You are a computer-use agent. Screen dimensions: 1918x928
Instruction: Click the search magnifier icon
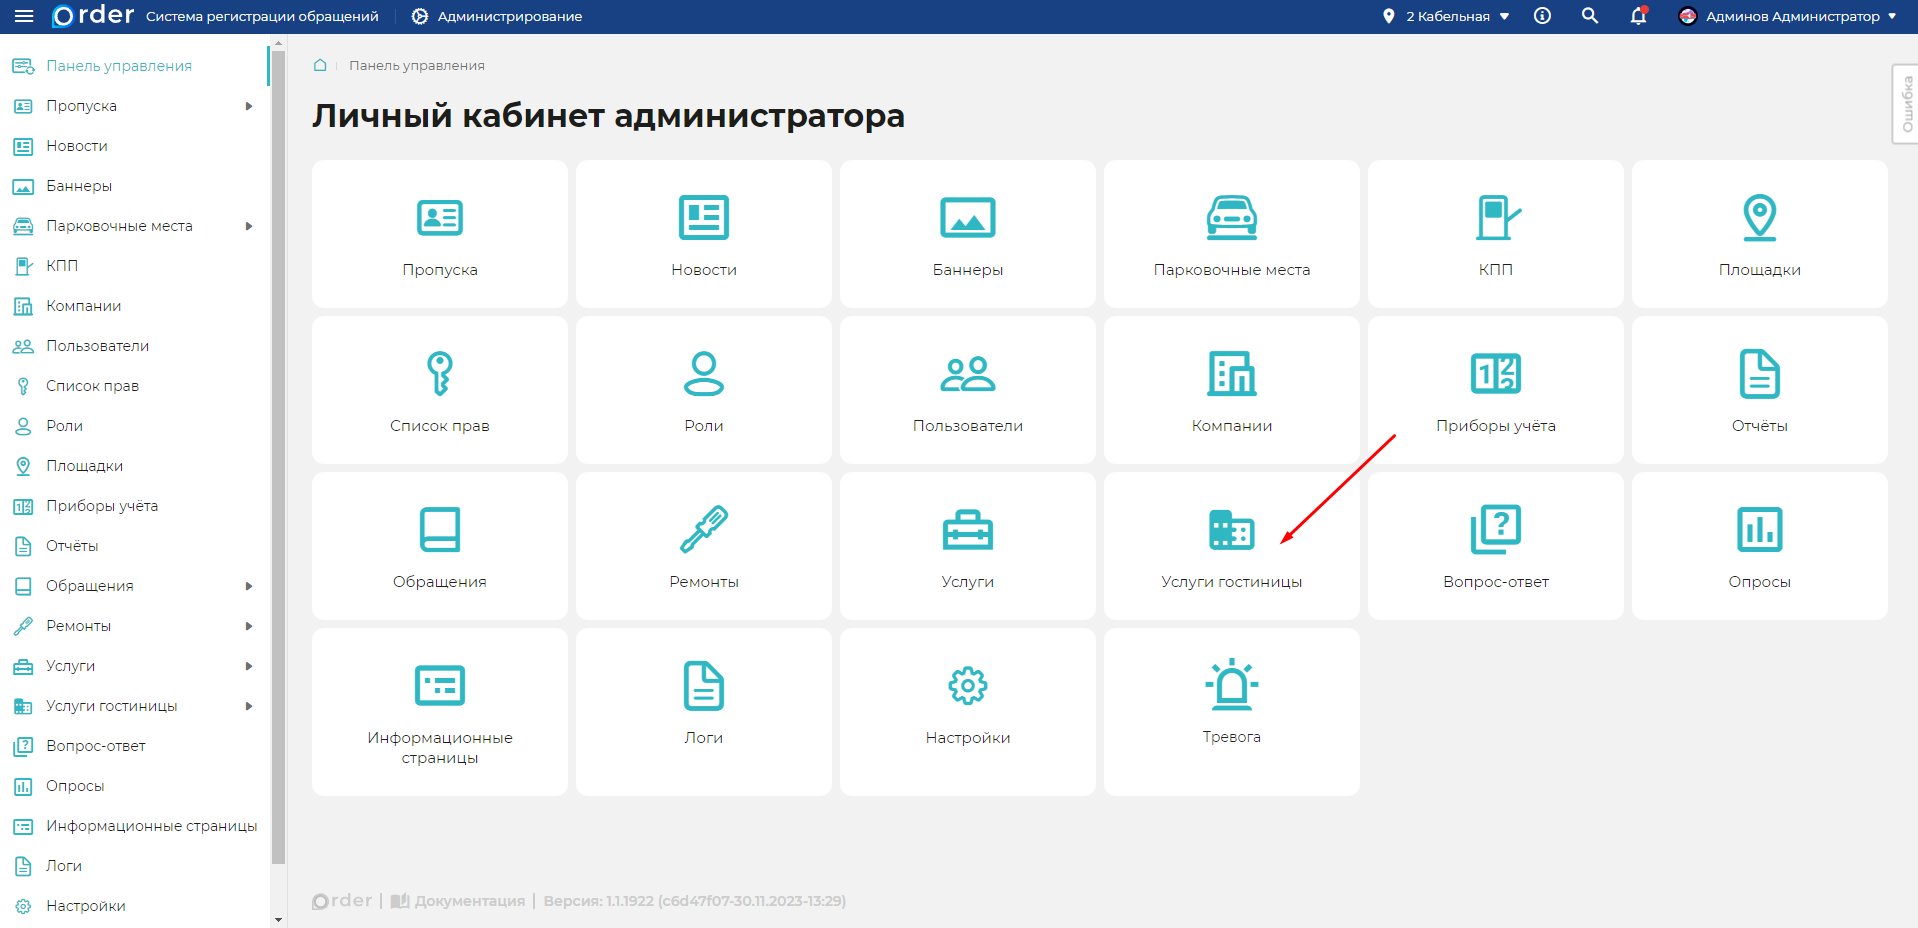1589,16
